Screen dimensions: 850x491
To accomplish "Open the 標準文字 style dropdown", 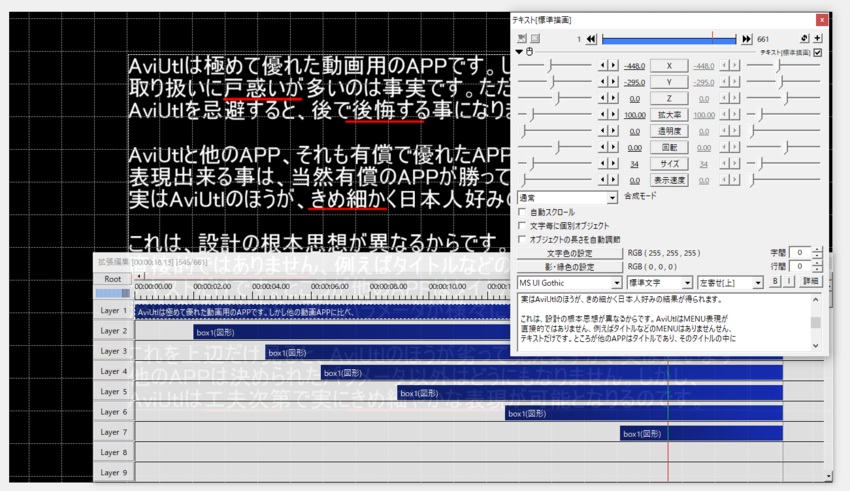I will click(x=660, y=283).
